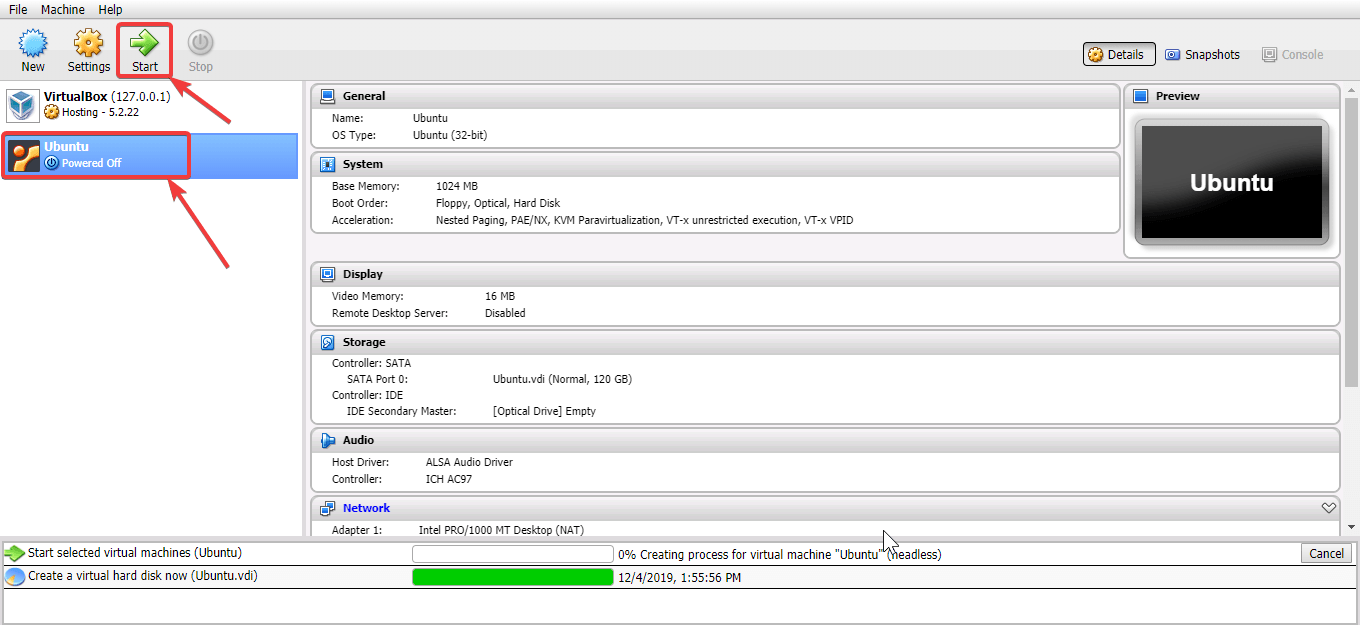Click the Hosting gear status icon
The width and height of the screenshot is (1360, 625).
click(52, 112)
